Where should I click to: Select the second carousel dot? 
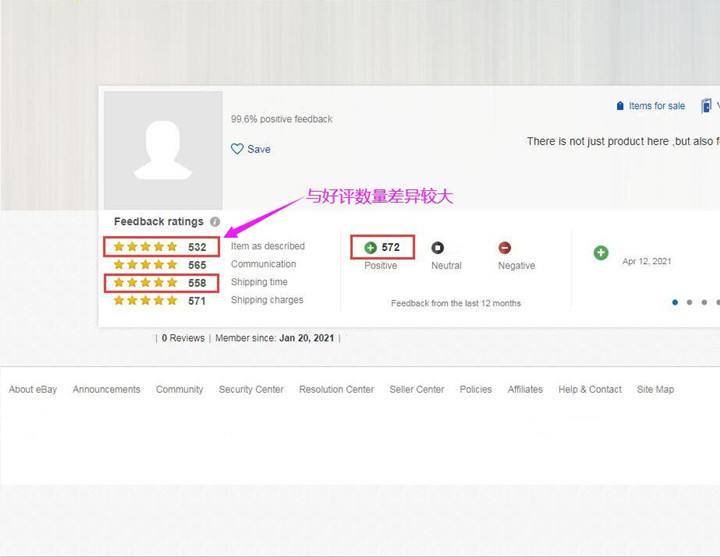(689, 302)
